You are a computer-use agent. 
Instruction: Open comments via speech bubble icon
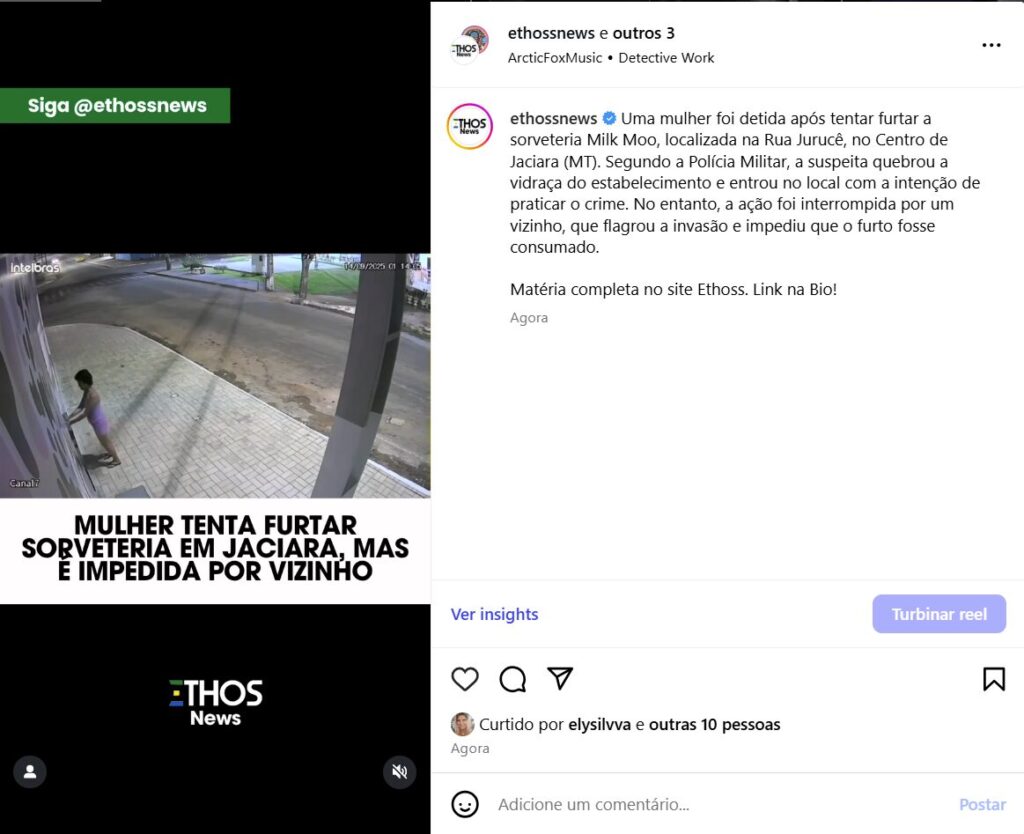(513, 679)
